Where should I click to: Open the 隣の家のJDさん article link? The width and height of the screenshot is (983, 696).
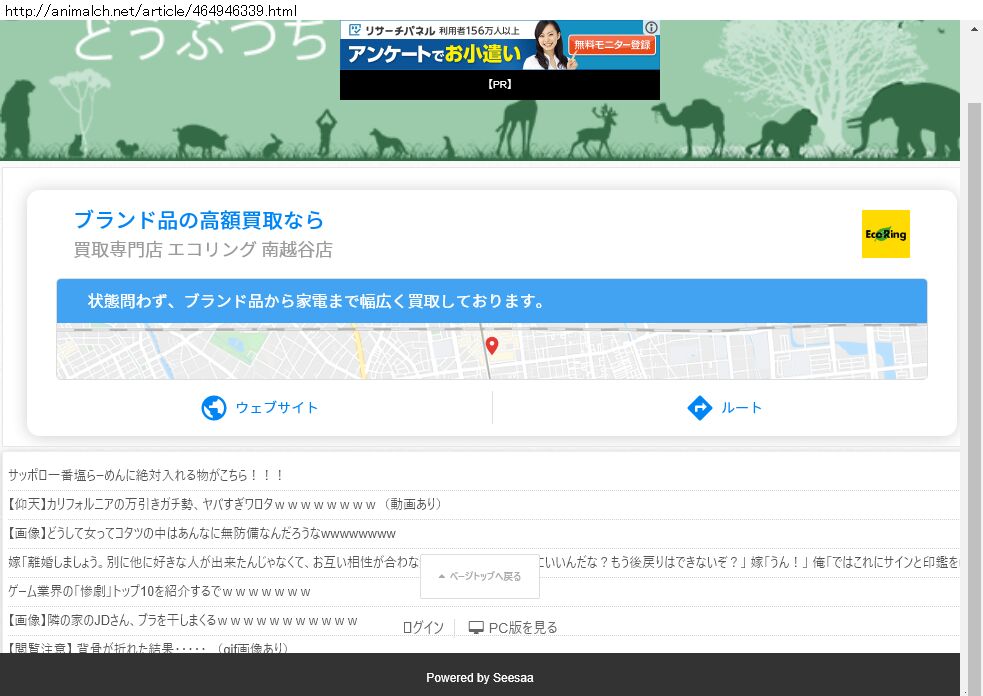(x=182, y=620)
